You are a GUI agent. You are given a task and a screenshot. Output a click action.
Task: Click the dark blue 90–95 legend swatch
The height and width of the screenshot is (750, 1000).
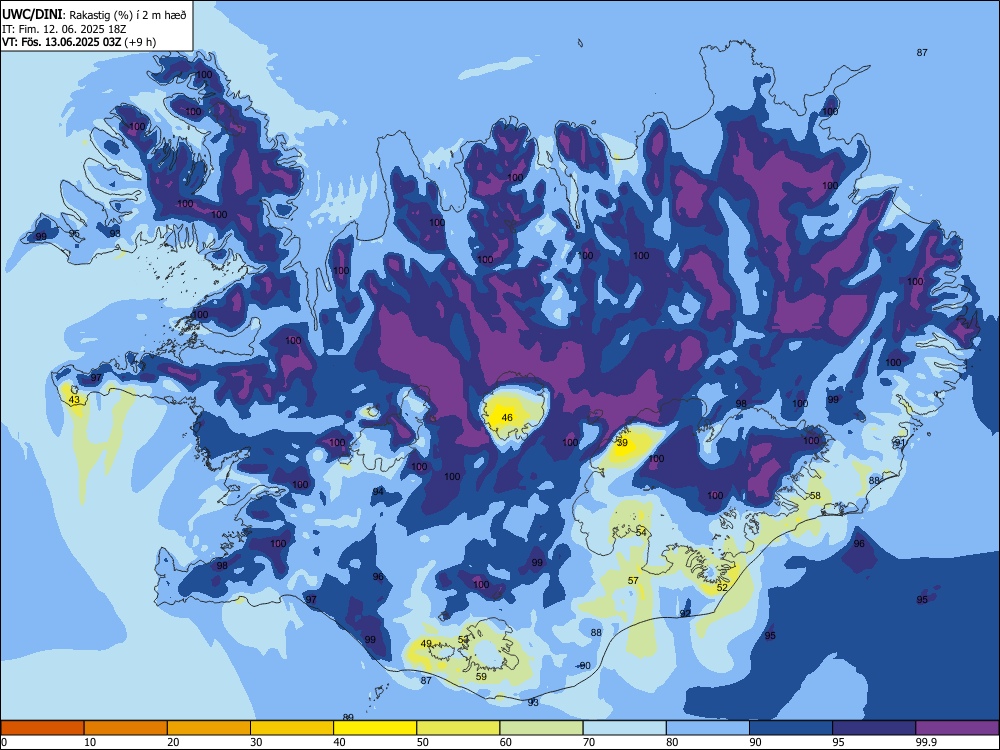791,728
